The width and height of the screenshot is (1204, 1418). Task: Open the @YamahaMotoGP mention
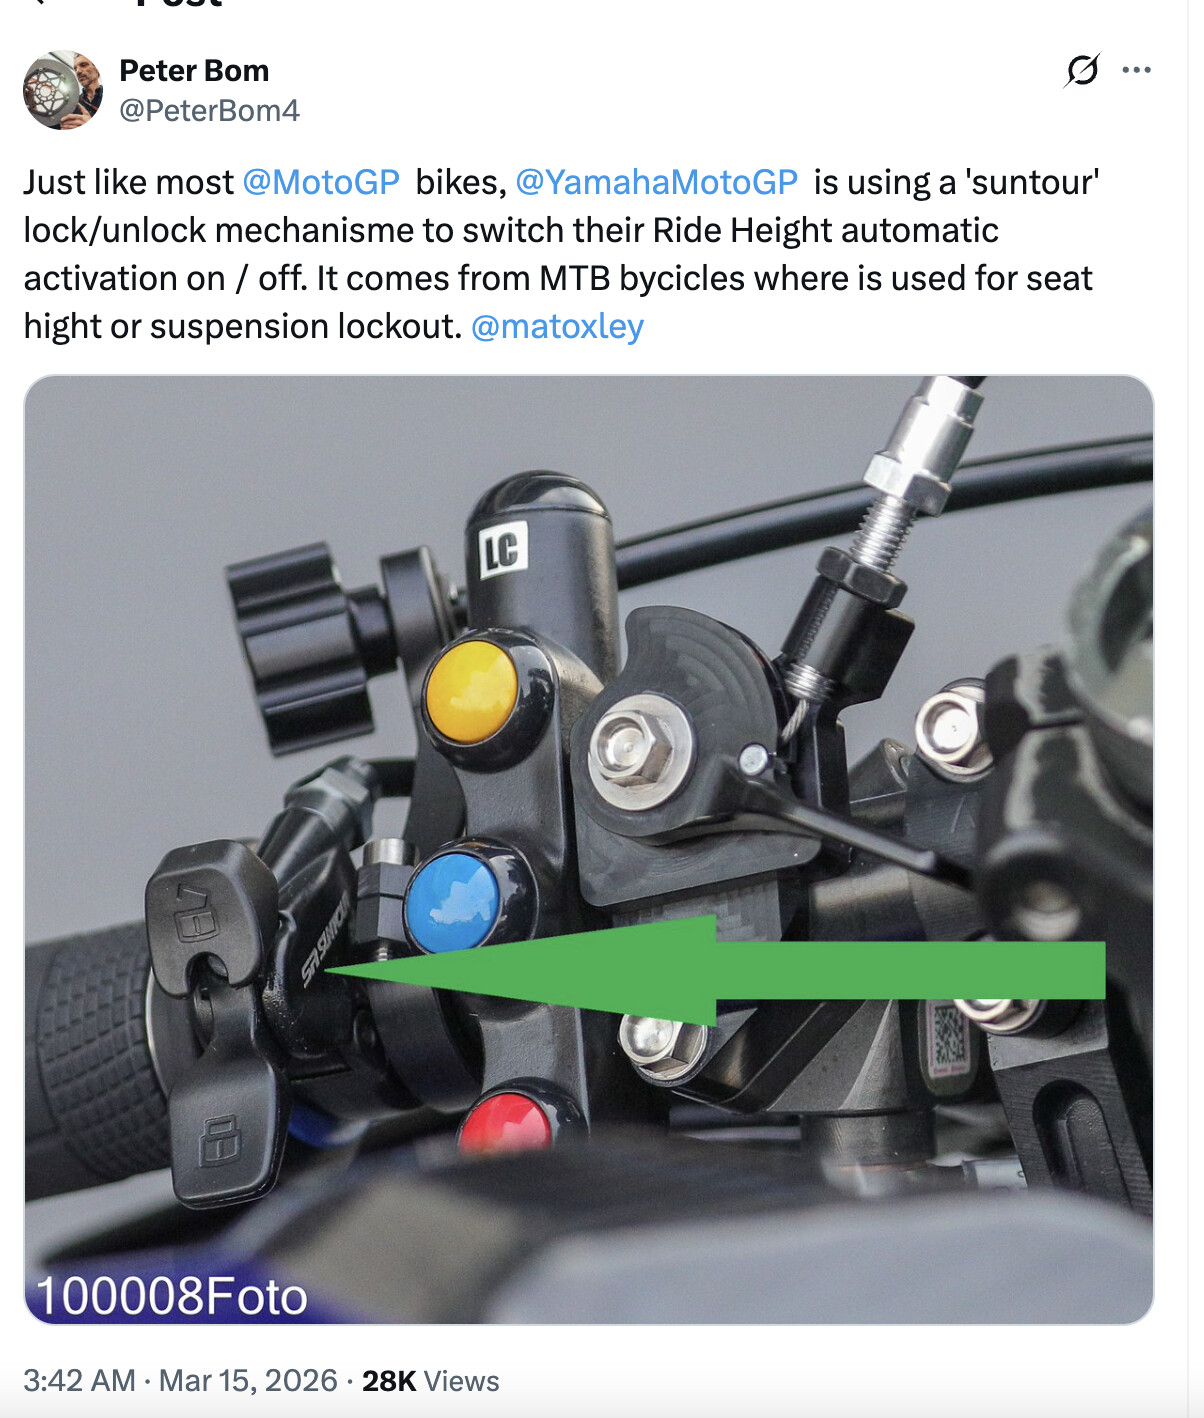coord(656,182)
